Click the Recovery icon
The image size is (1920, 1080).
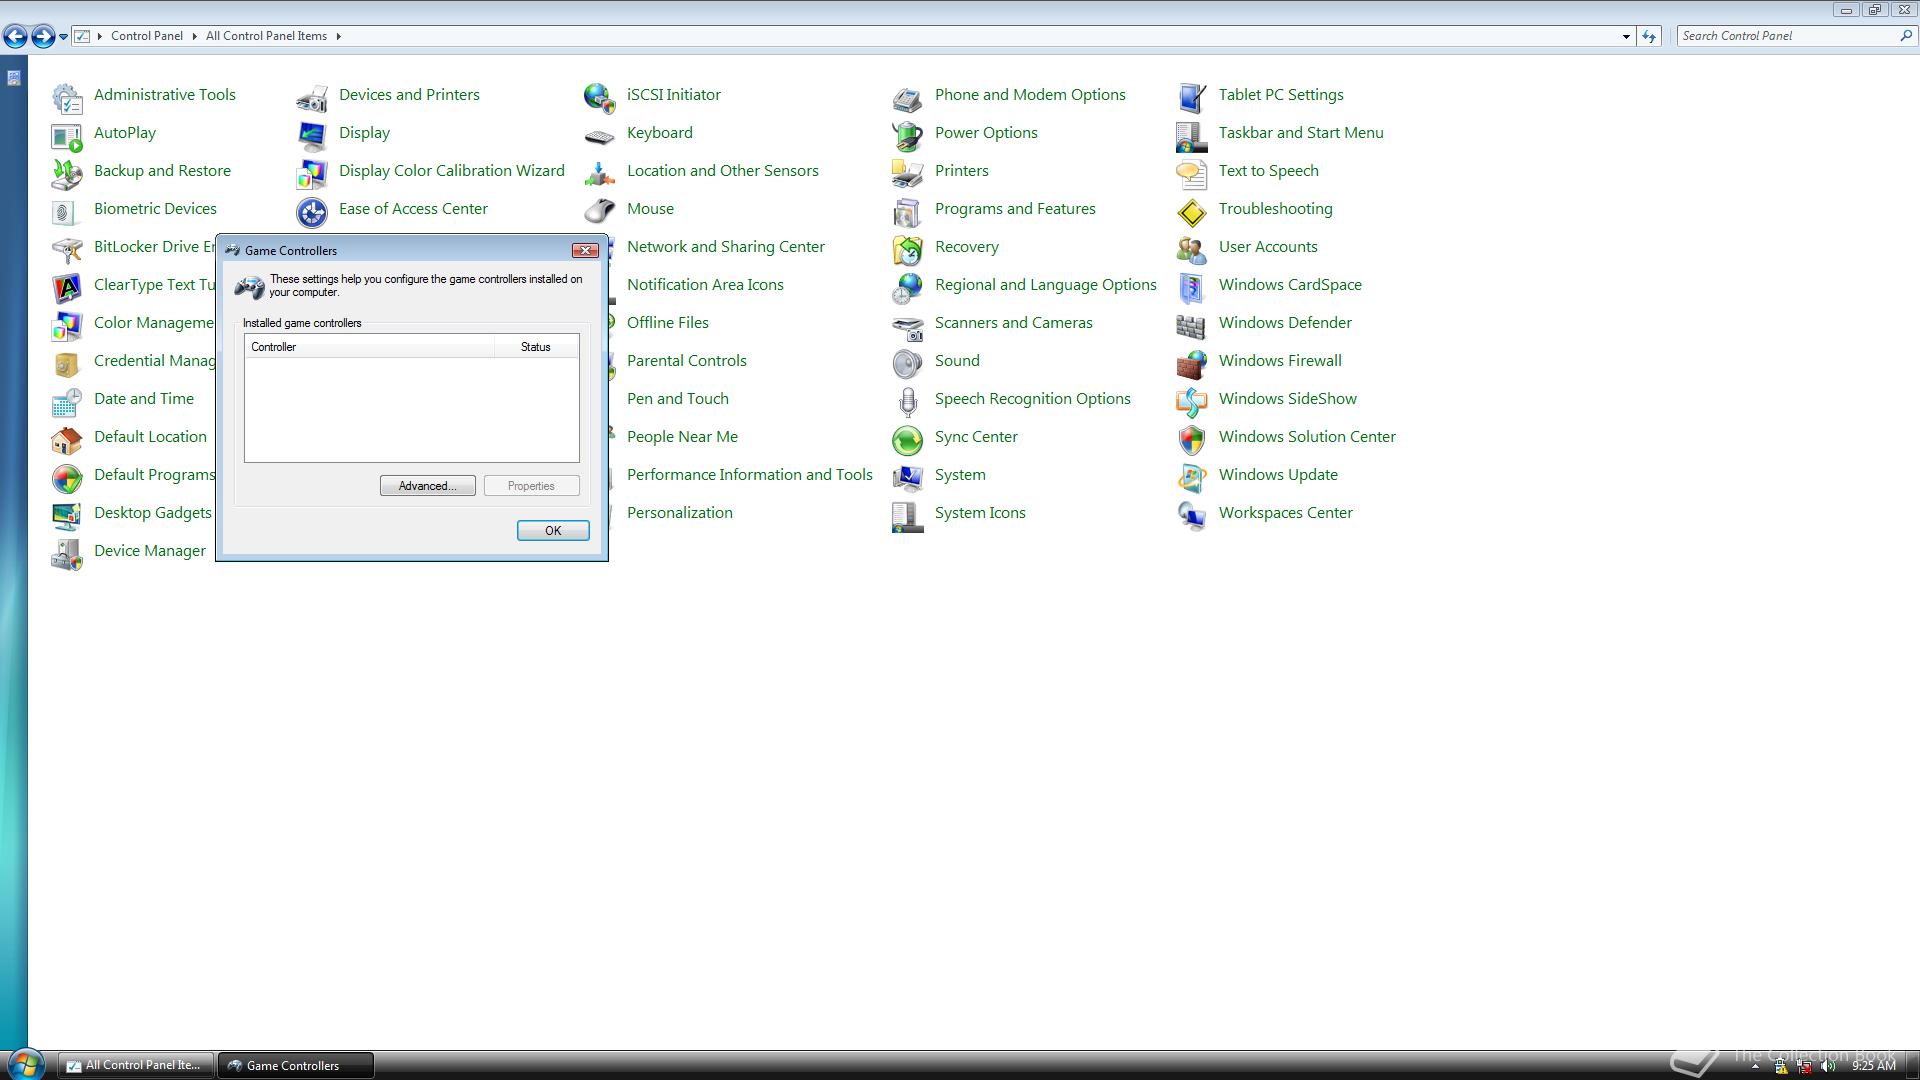pyautogui.click(x=908, y=249)
